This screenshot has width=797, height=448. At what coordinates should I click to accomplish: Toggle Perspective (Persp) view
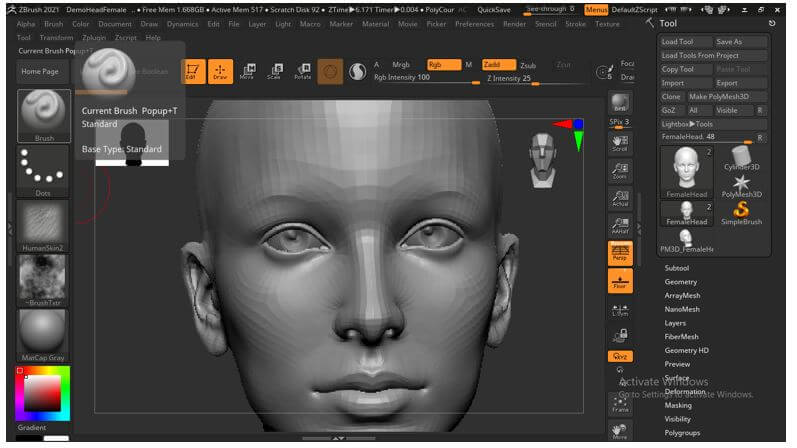[x=620, y=253]
